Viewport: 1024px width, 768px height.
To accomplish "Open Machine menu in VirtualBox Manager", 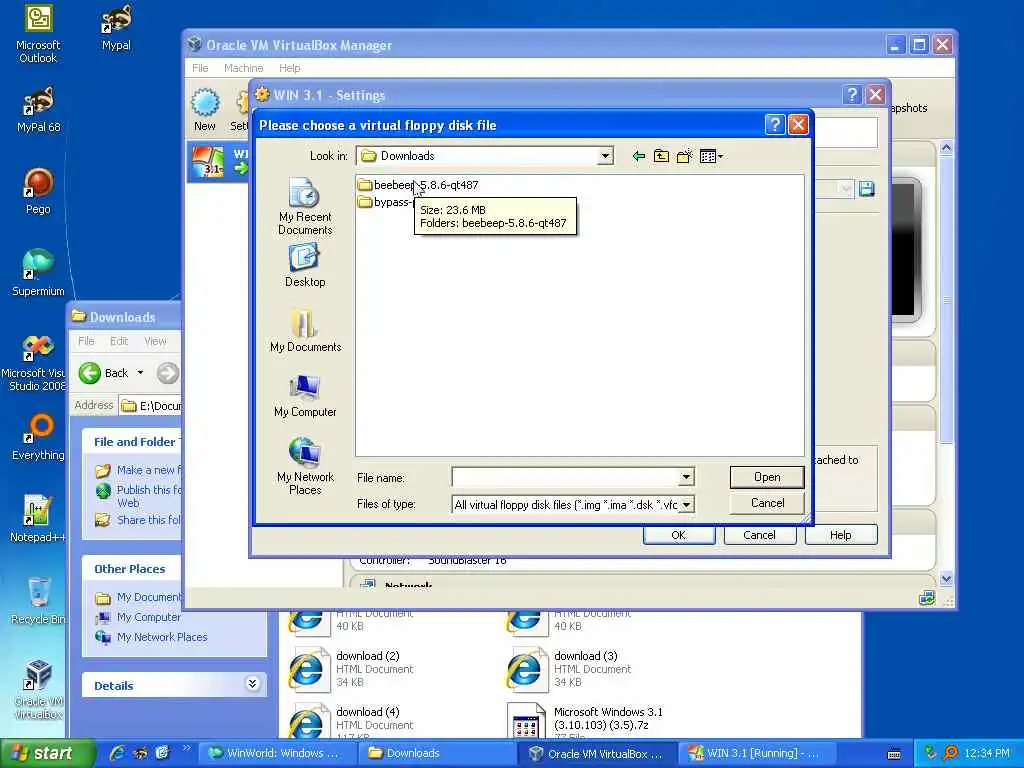I will tap(243, 68).
